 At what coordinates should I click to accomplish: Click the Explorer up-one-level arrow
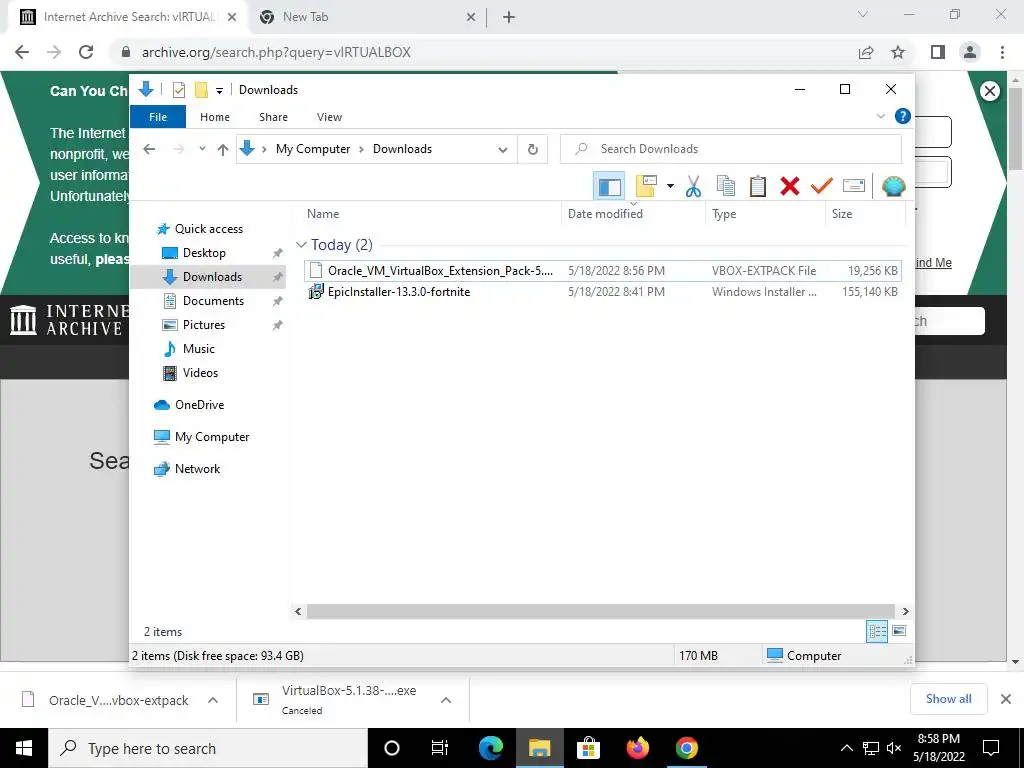click(x=223, y=149)
